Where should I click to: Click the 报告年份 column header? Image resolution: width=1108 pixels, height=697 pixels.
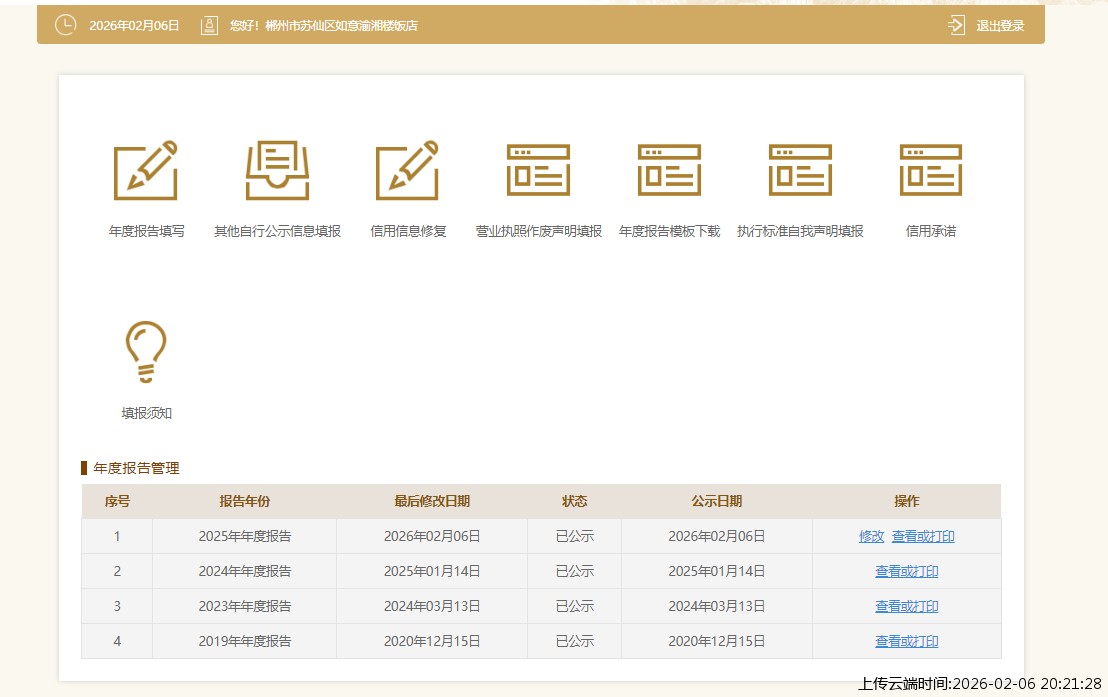point(244,501)
